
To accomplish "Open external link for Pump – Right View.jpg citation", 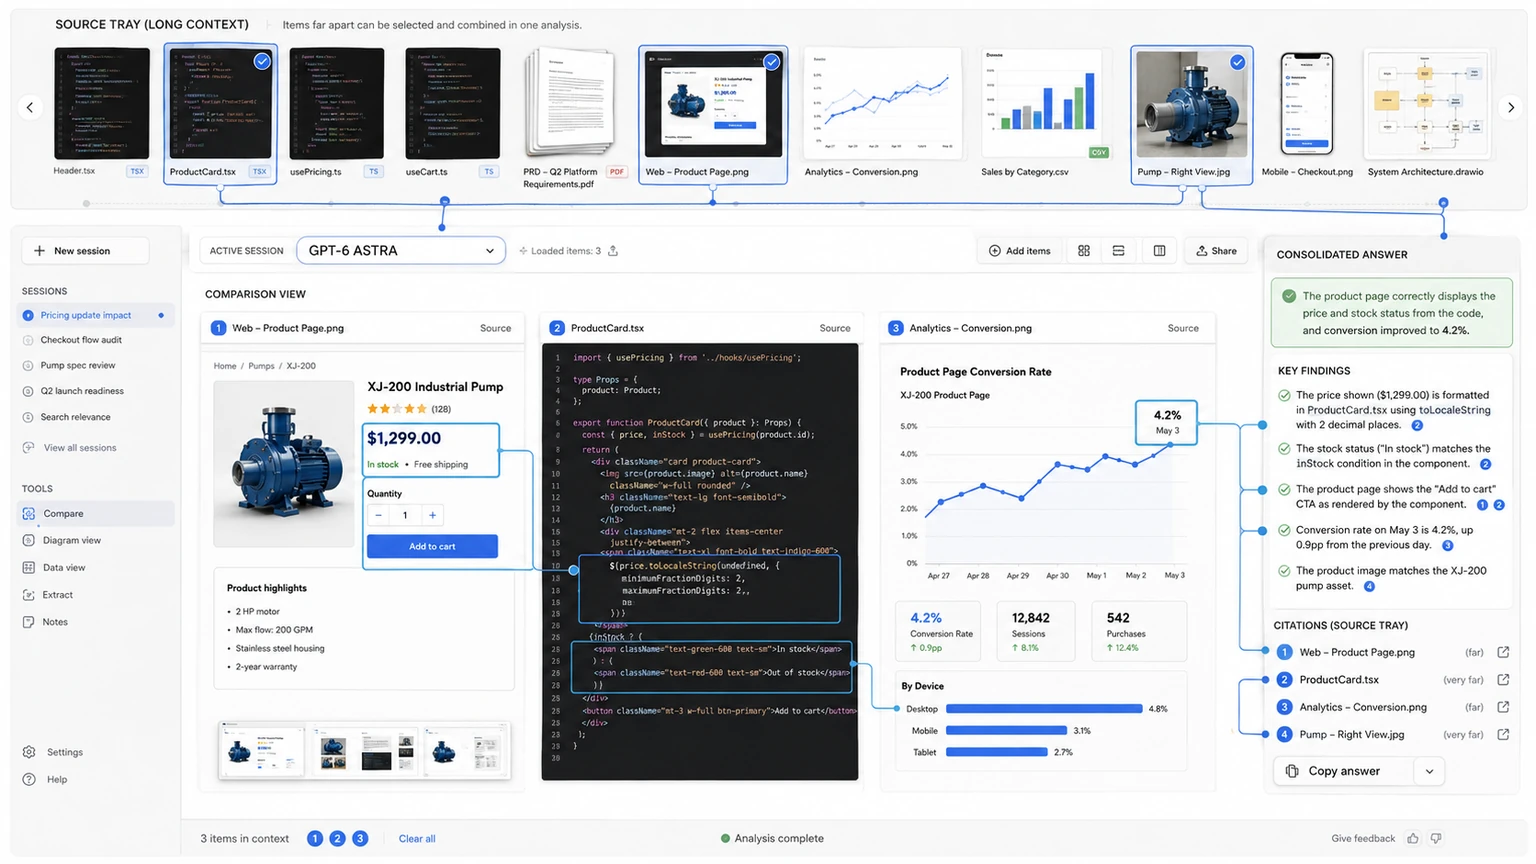I will tap(1503, 734).
